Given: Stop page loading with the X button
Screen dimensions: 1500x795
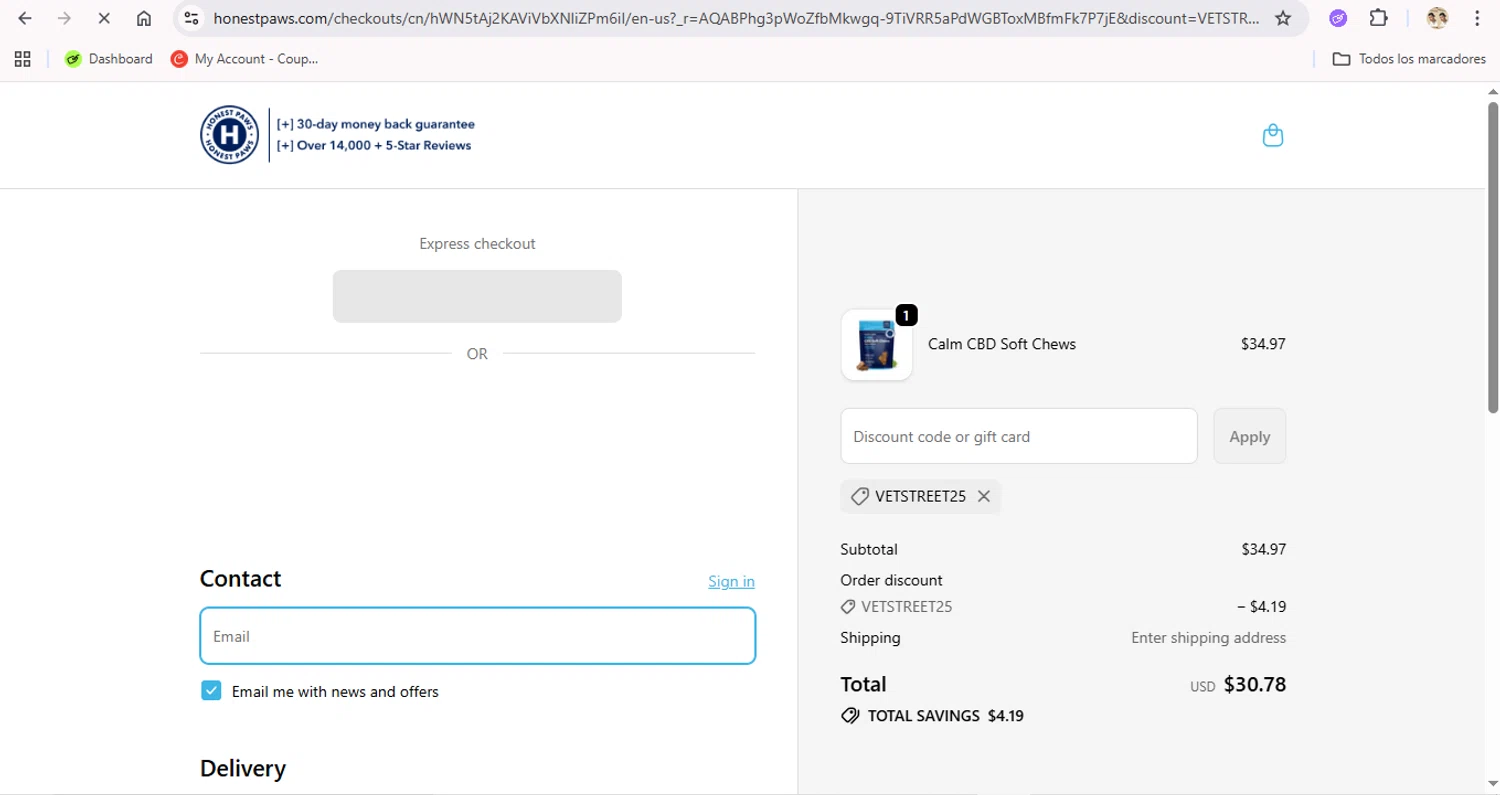Looking at the screenshot, I should pyautogui.click(x=104, y=18).
